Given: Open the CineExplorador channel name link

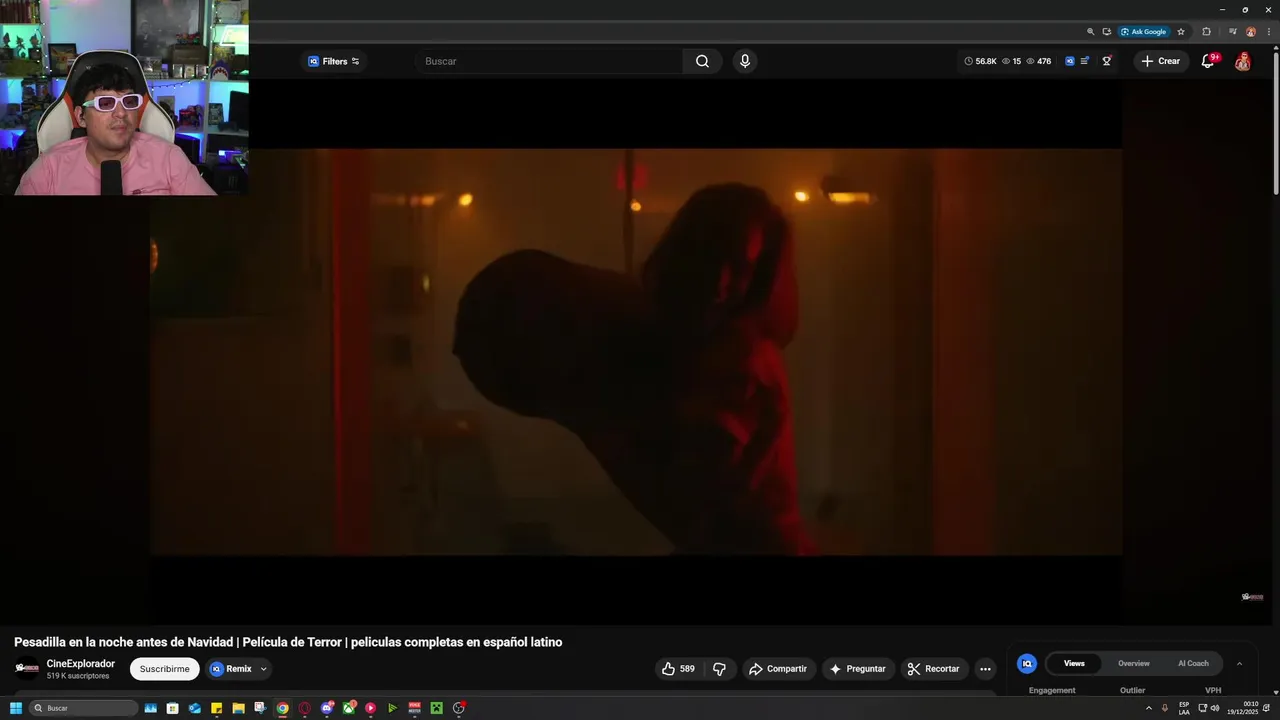Looking at the screenshot, I should click(81, 664).
